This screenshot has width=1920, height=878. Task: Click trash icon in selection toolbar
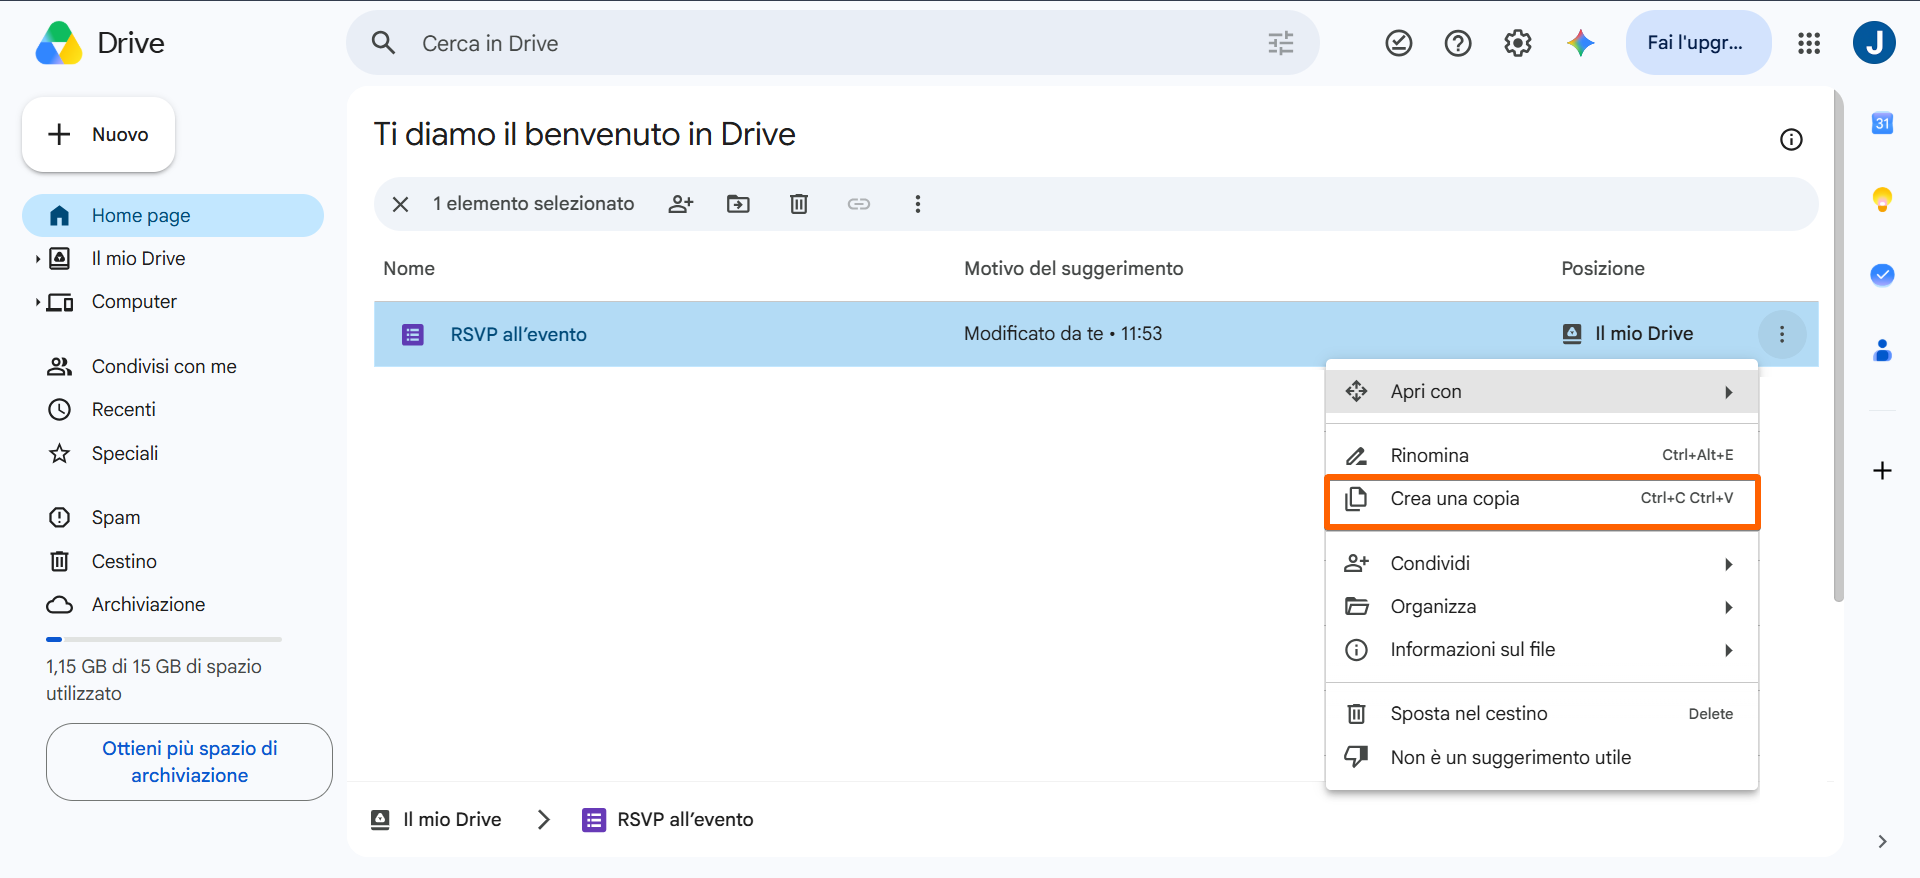(799, 204)
